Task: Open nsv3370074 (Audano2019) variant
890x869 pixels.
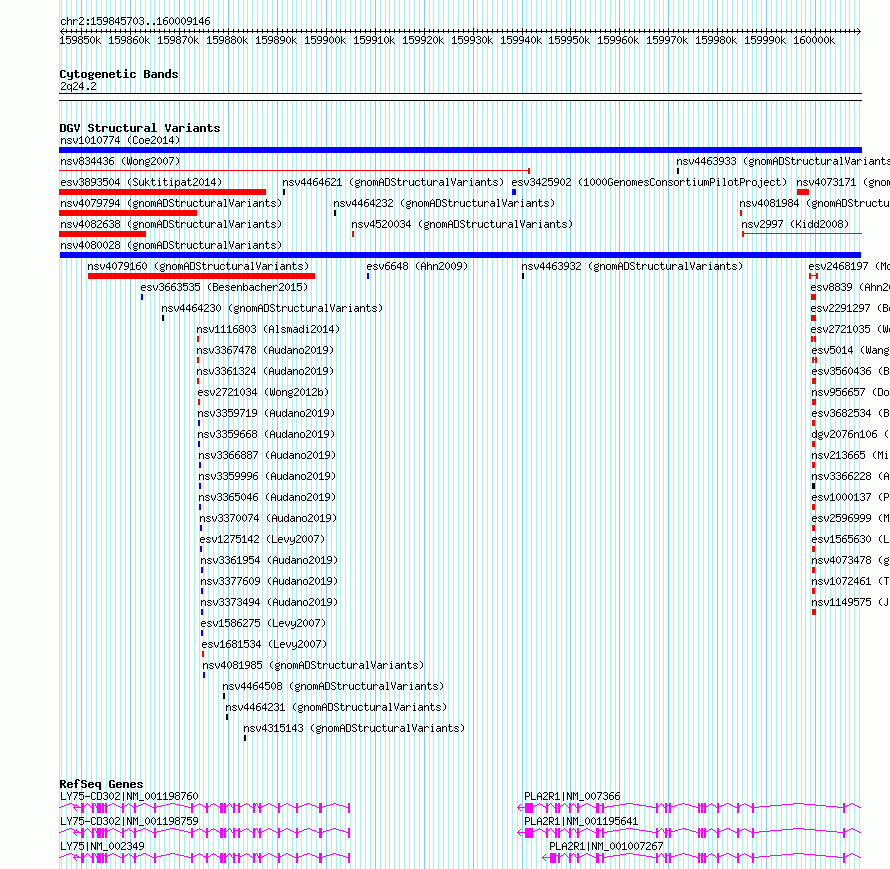Action: (268, 518)
